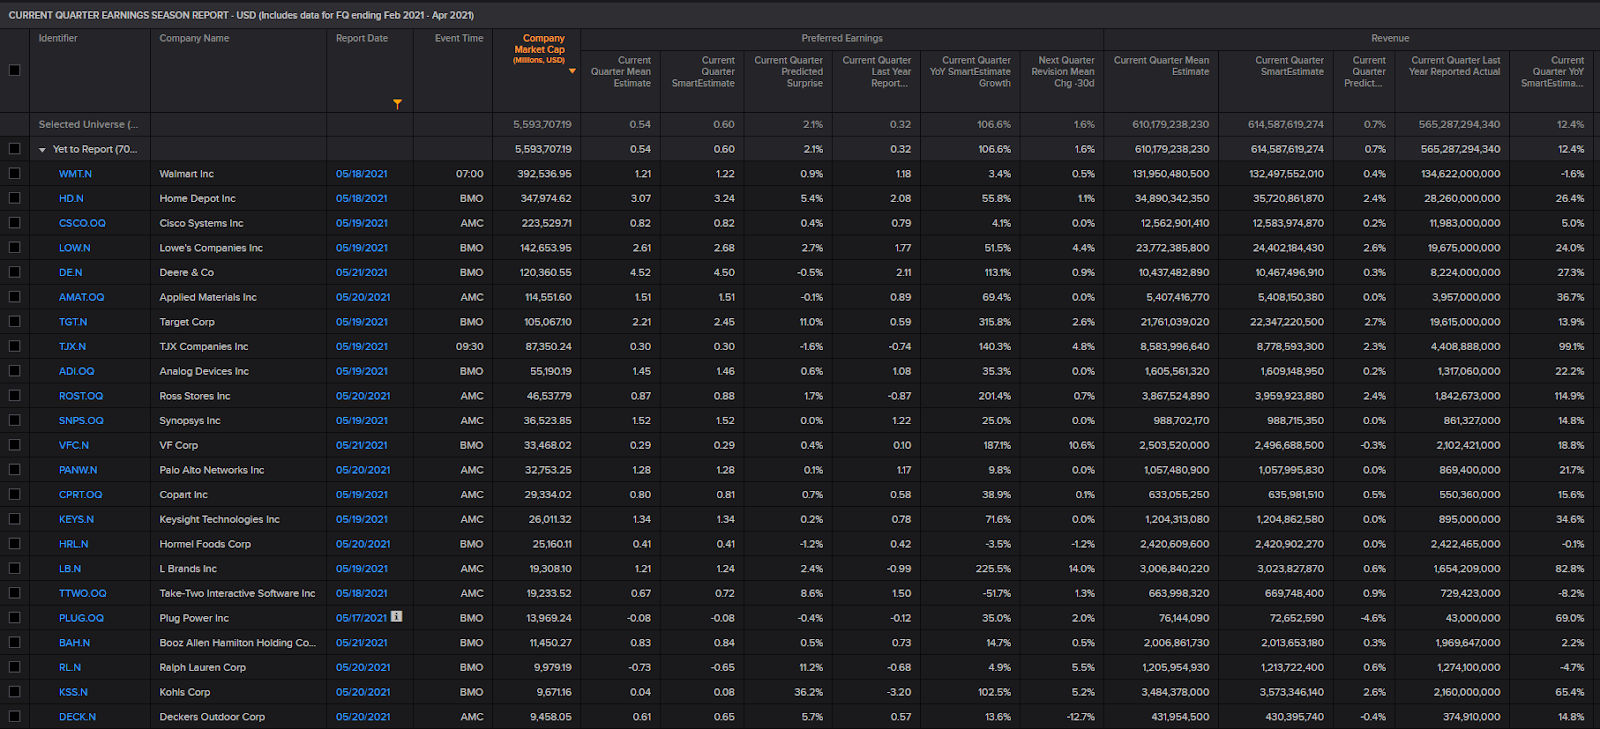This screenshot has height=729, width=1600.
Task: Click the Next Quarter Revision Mean Chg header
Action: (1062, 71)
